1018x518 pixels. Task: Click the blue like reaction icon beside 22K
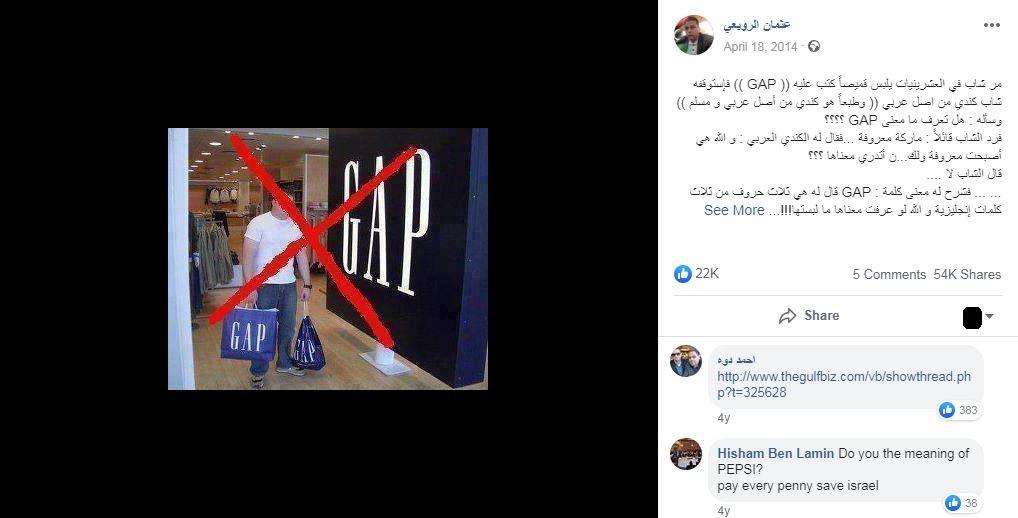682,274
